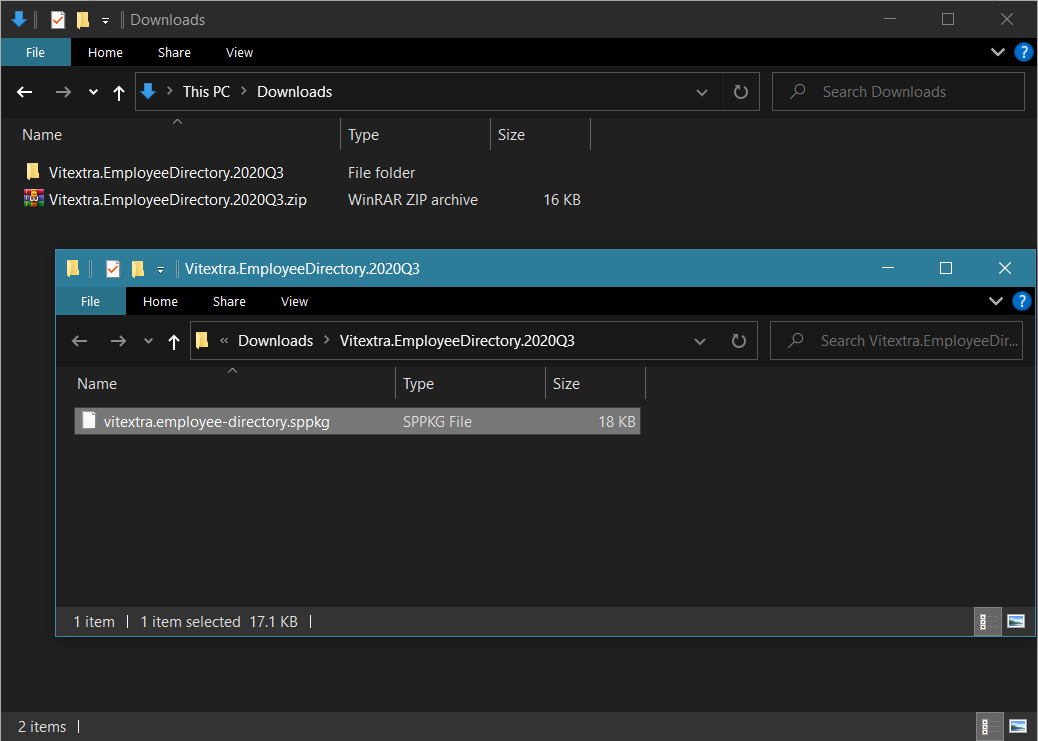Go back in Downloads window

[x=24, y=92]
